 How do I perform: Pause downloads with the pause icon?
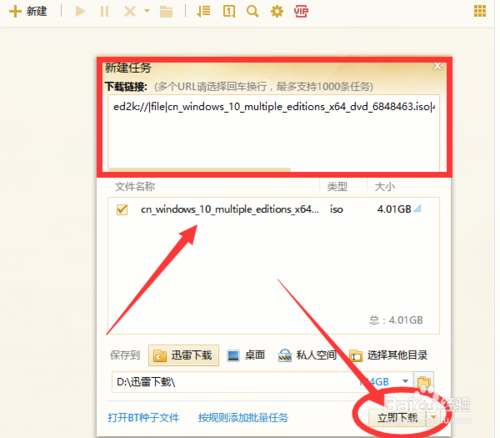click(x=104, y=12)
